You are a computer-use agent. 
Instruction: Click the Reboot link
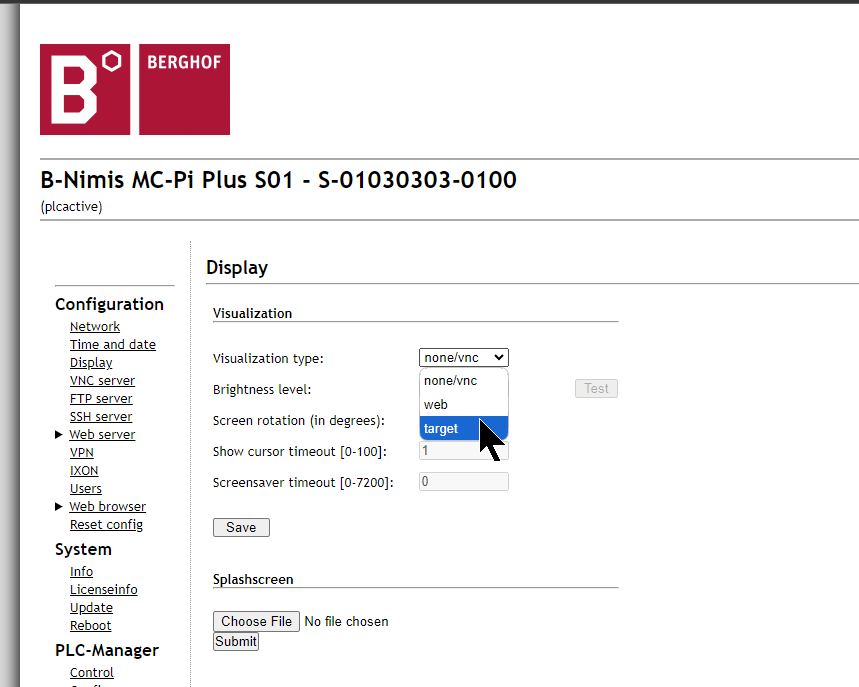point(90,626)
